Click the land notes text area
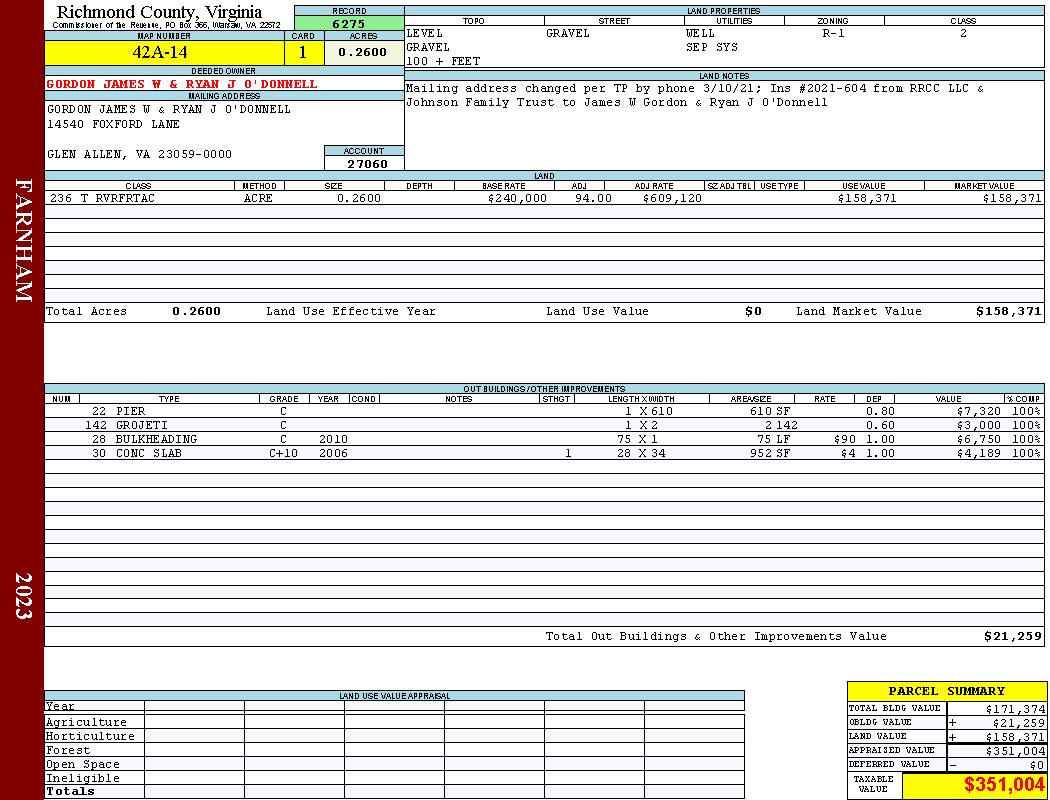The width and height of the screenshot is (1050, 800). (x=724, y=125)
